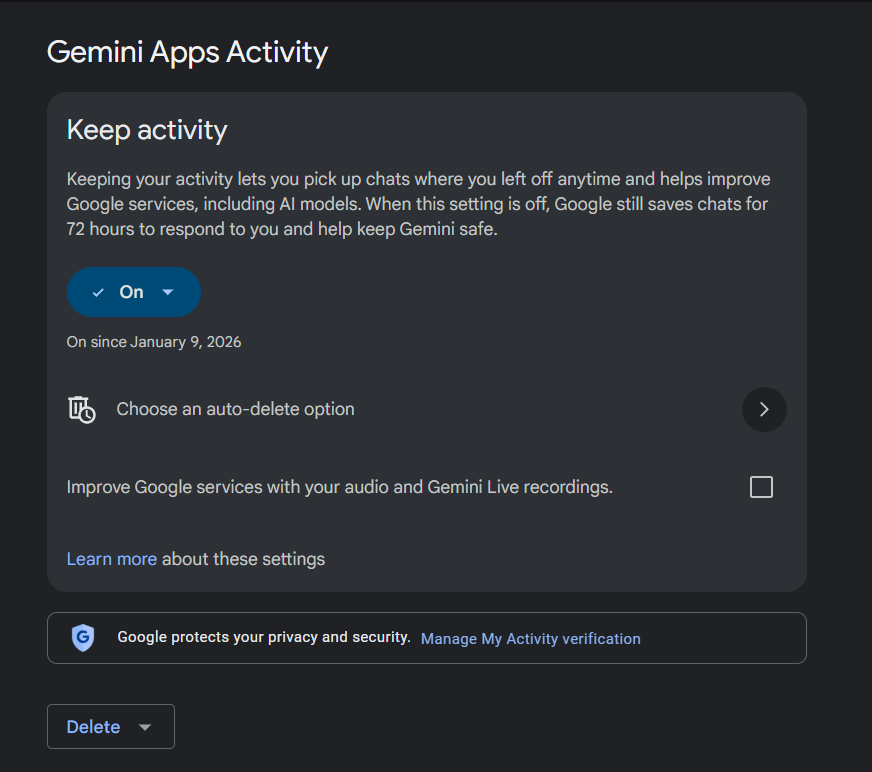Viewport: 872px width, 772px height.
Task: Click "about these settings" text
Action: pos(243,559)
